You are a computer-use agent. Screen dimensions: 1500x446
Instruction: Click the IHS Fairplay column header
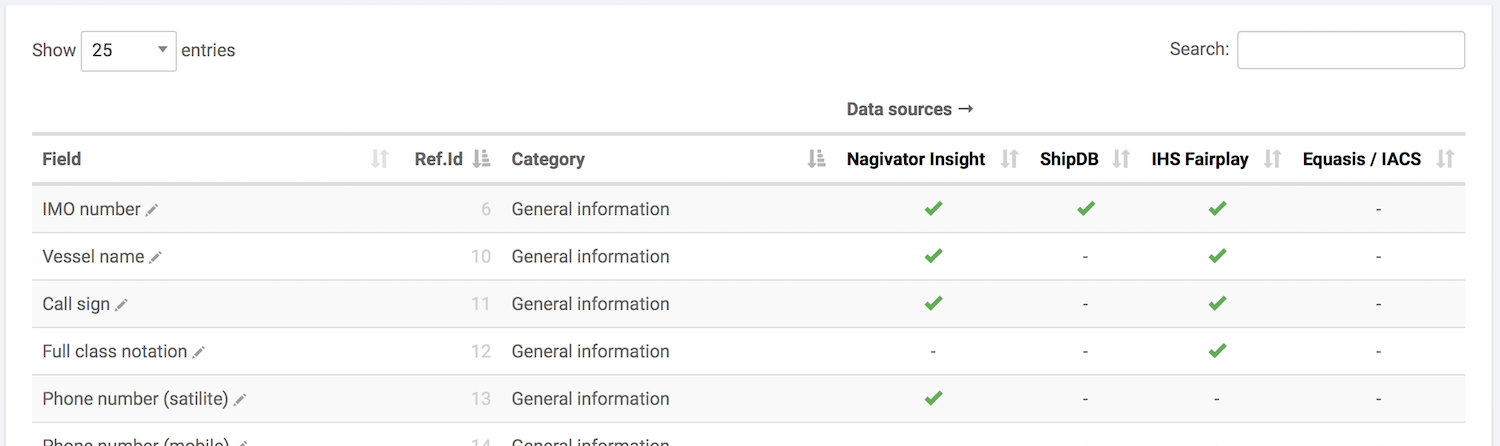(x=1200, y=159)
